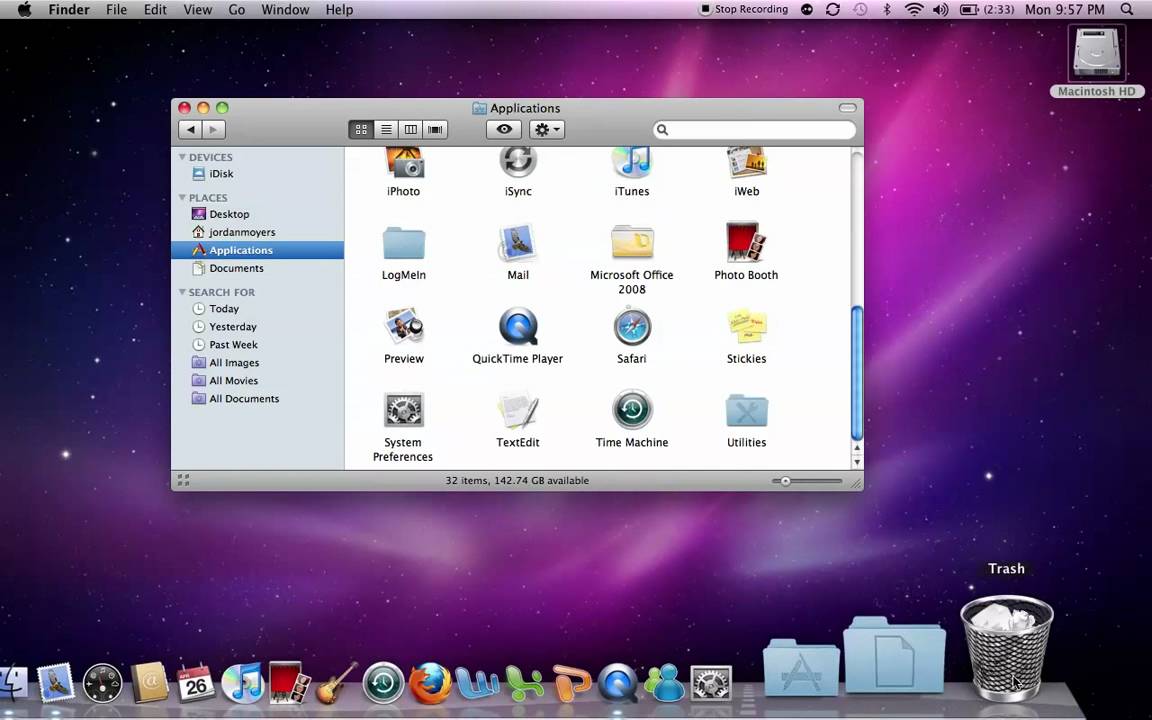The image size is (1152, 720).
Task: Select the Stickies application icon
Action: click(746, 327)
